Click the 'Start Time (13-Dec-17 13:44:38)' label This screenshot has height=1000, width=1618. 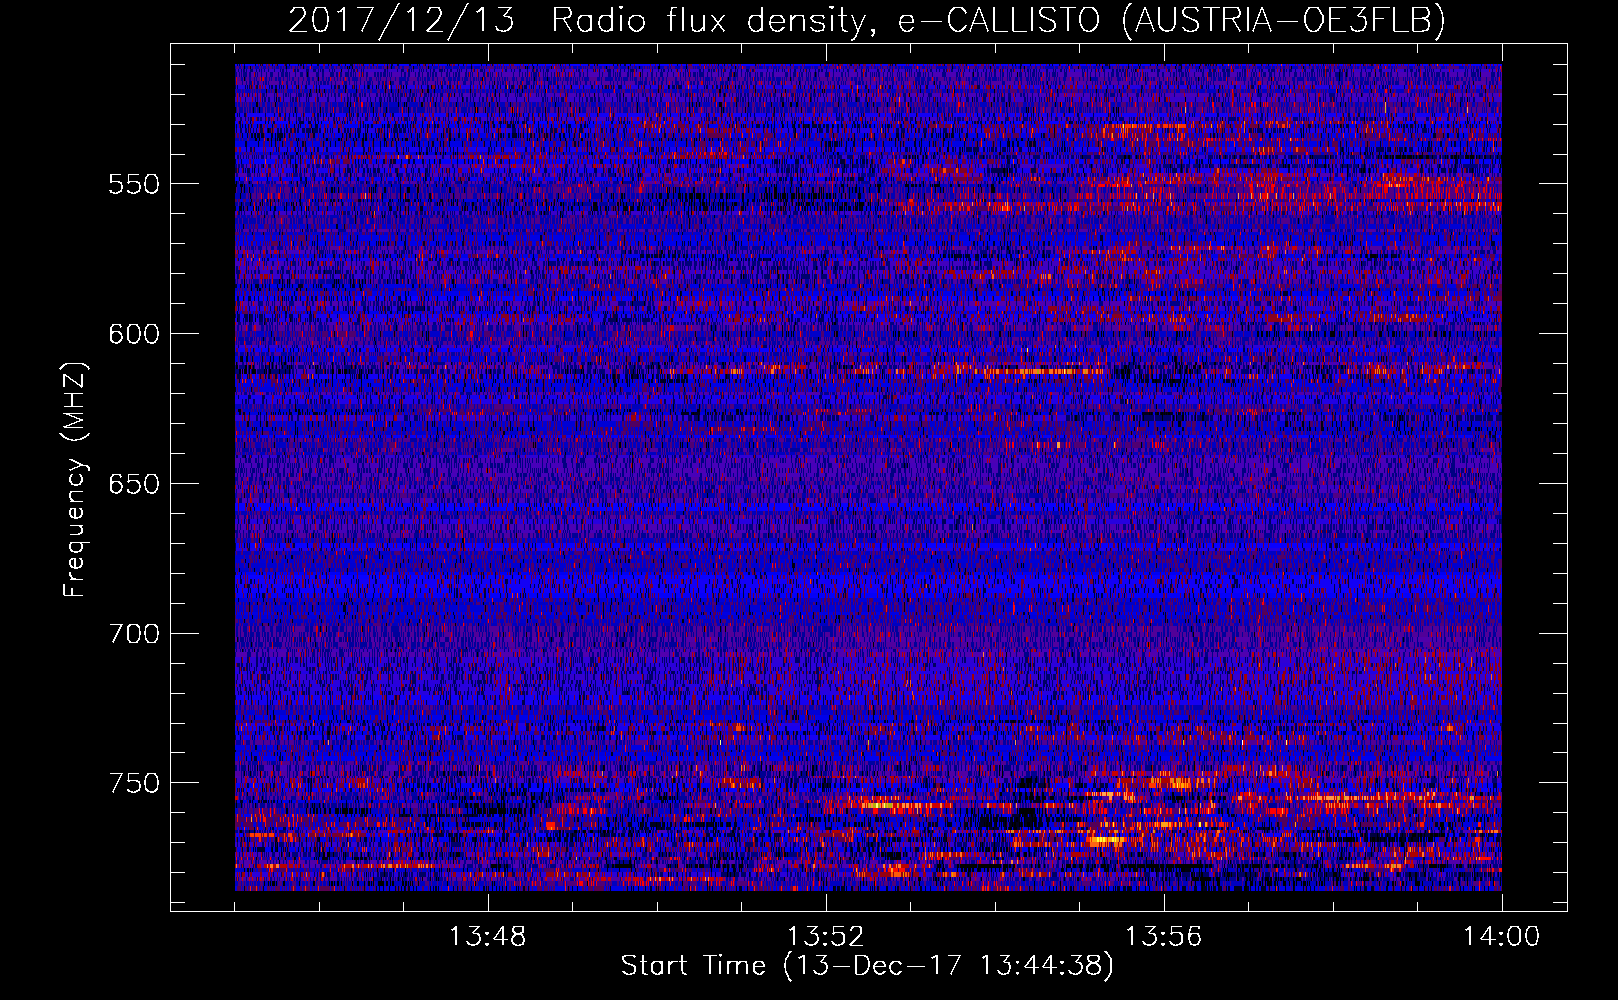pyautogui.click(x=867, y=966)
